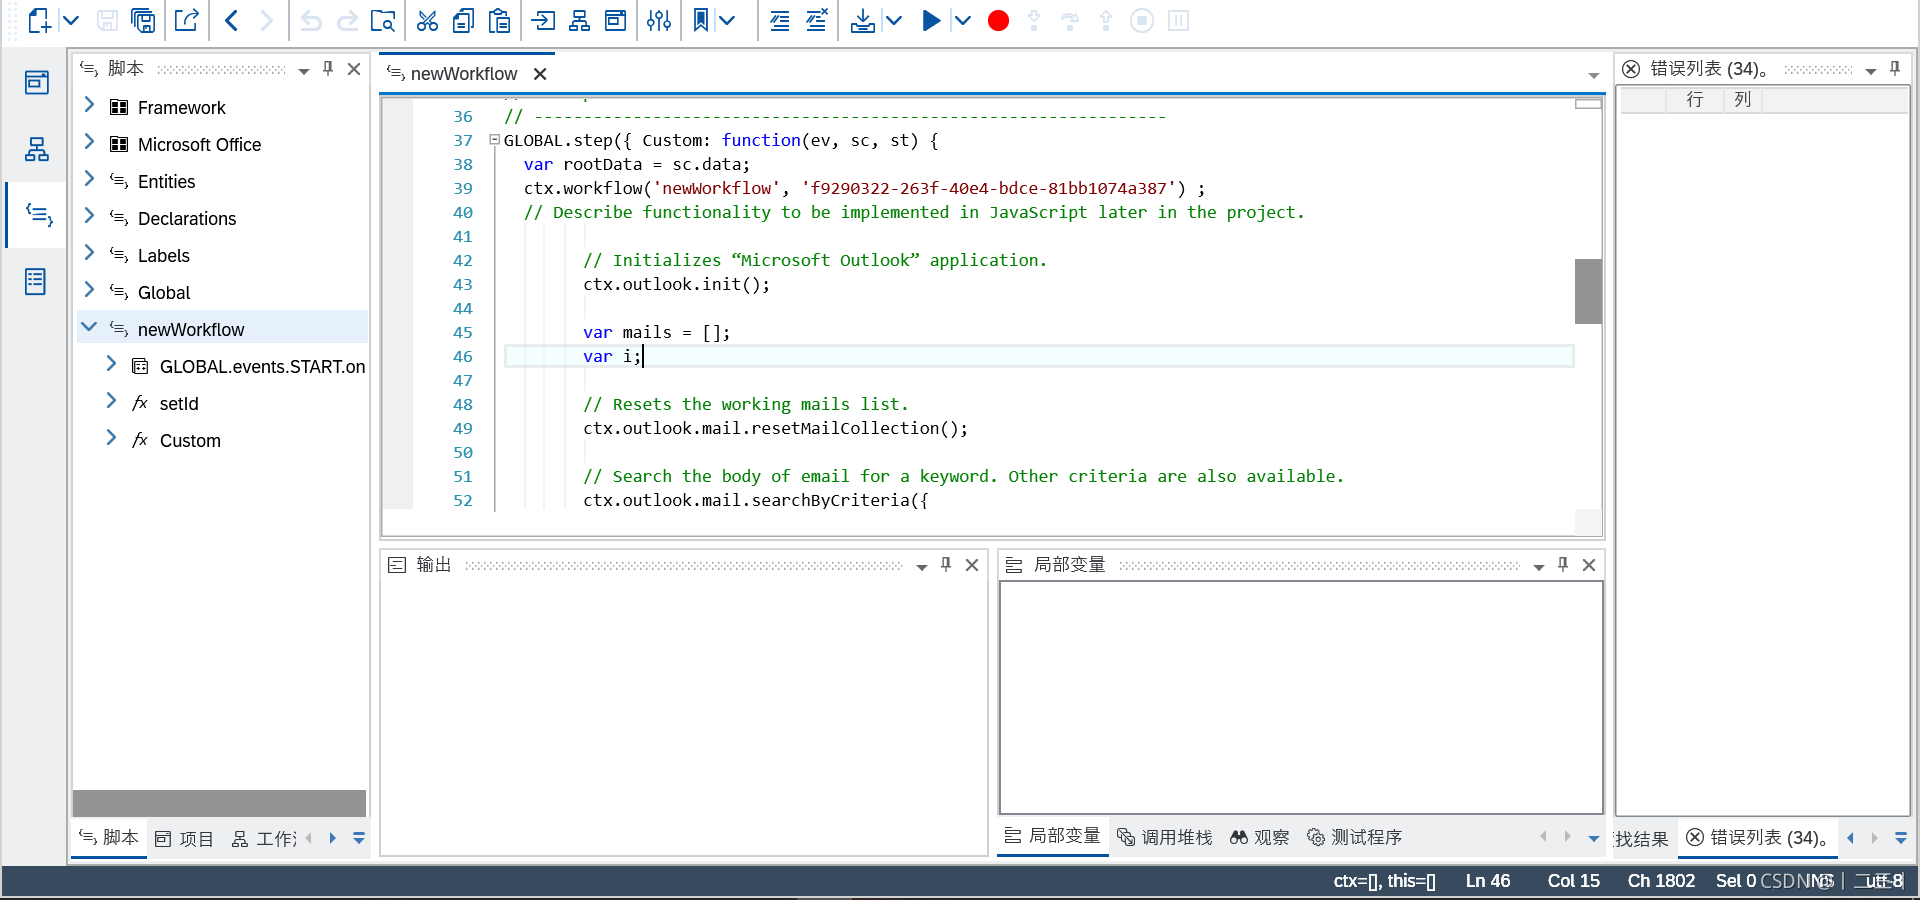The image size is (1920, 900).
Task: Select the newWorkflow editor tab
Action: 464,74
